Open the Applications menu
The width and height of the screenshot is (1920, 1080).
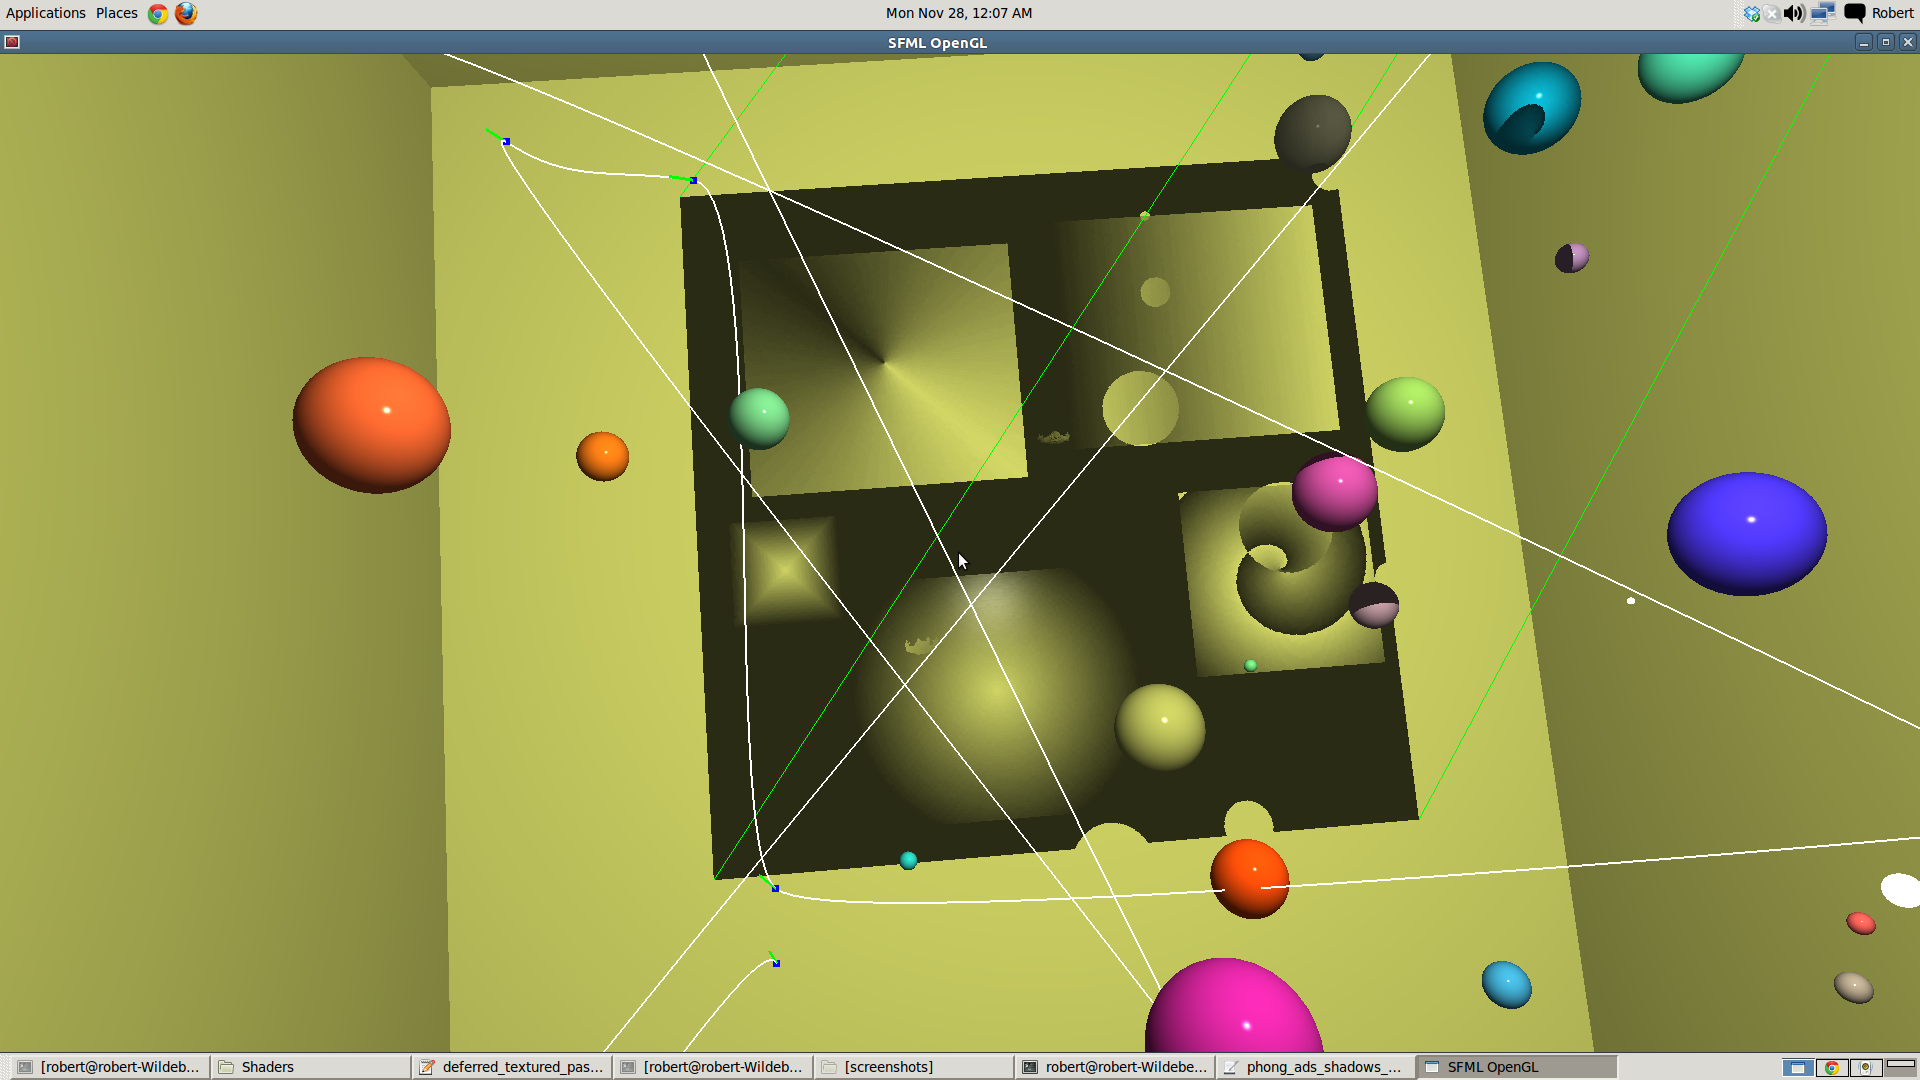46,13
